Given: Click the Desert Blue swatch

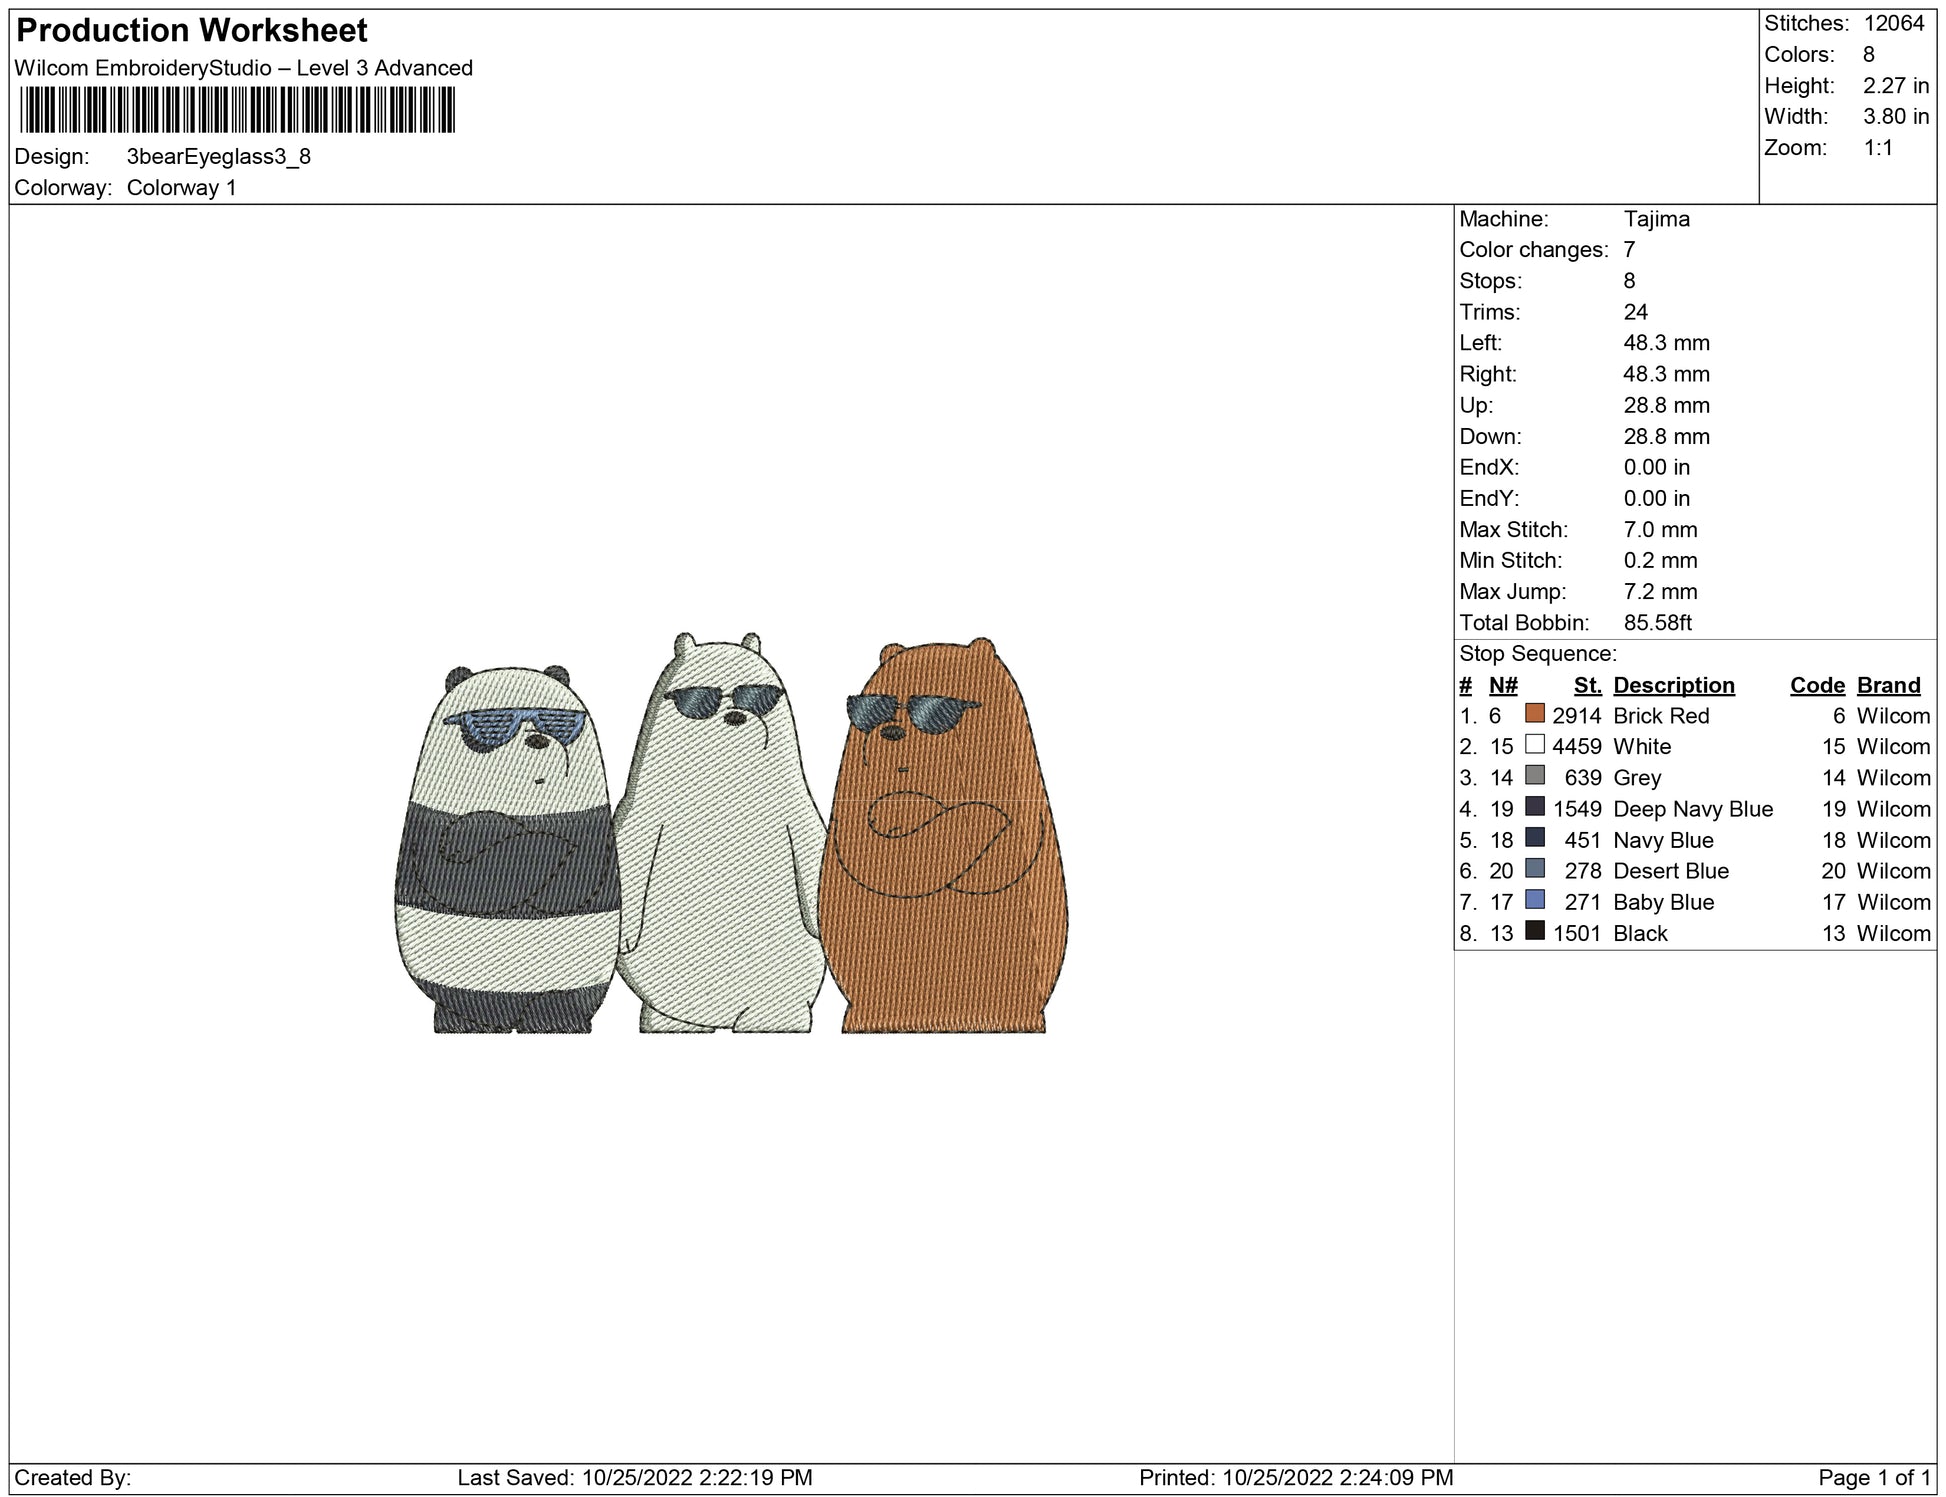Looking at the screenshot, I should point(1534,869).
